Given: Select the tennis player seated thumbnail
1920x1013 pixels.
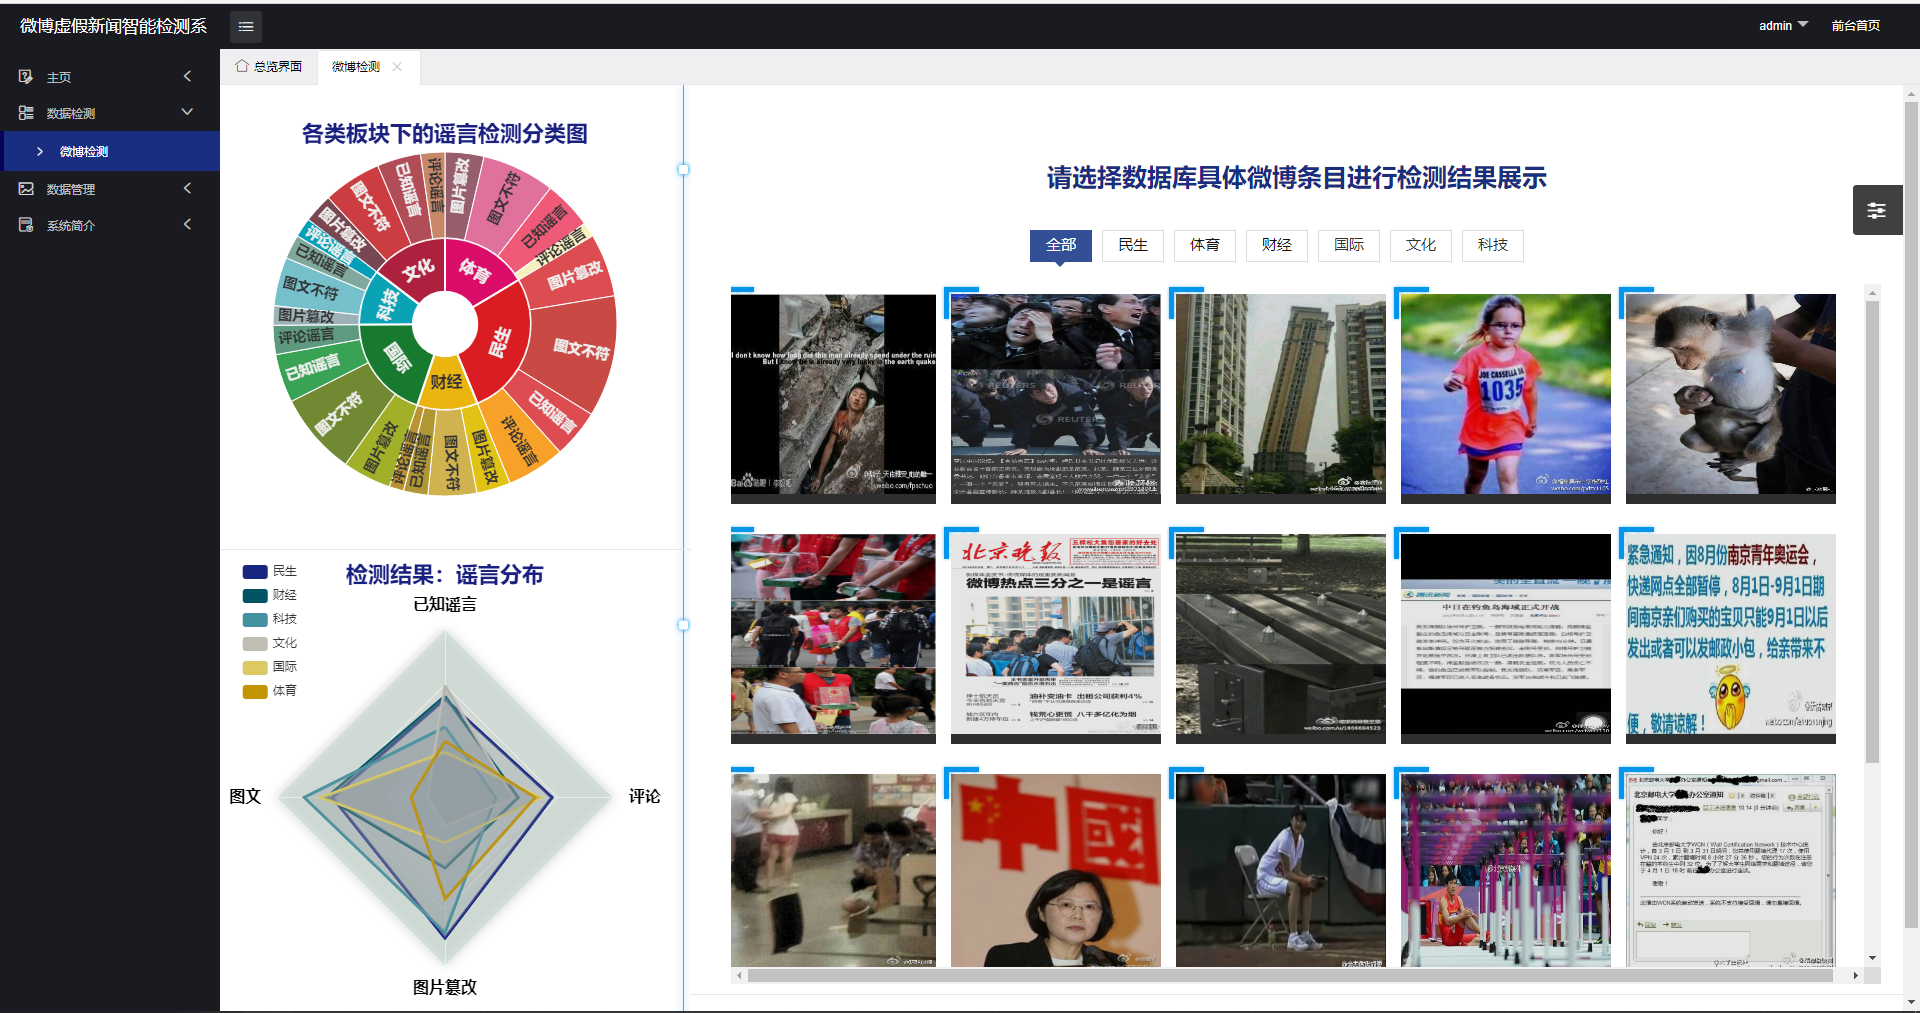Looking at the screenshot, I should [1280, 870].
